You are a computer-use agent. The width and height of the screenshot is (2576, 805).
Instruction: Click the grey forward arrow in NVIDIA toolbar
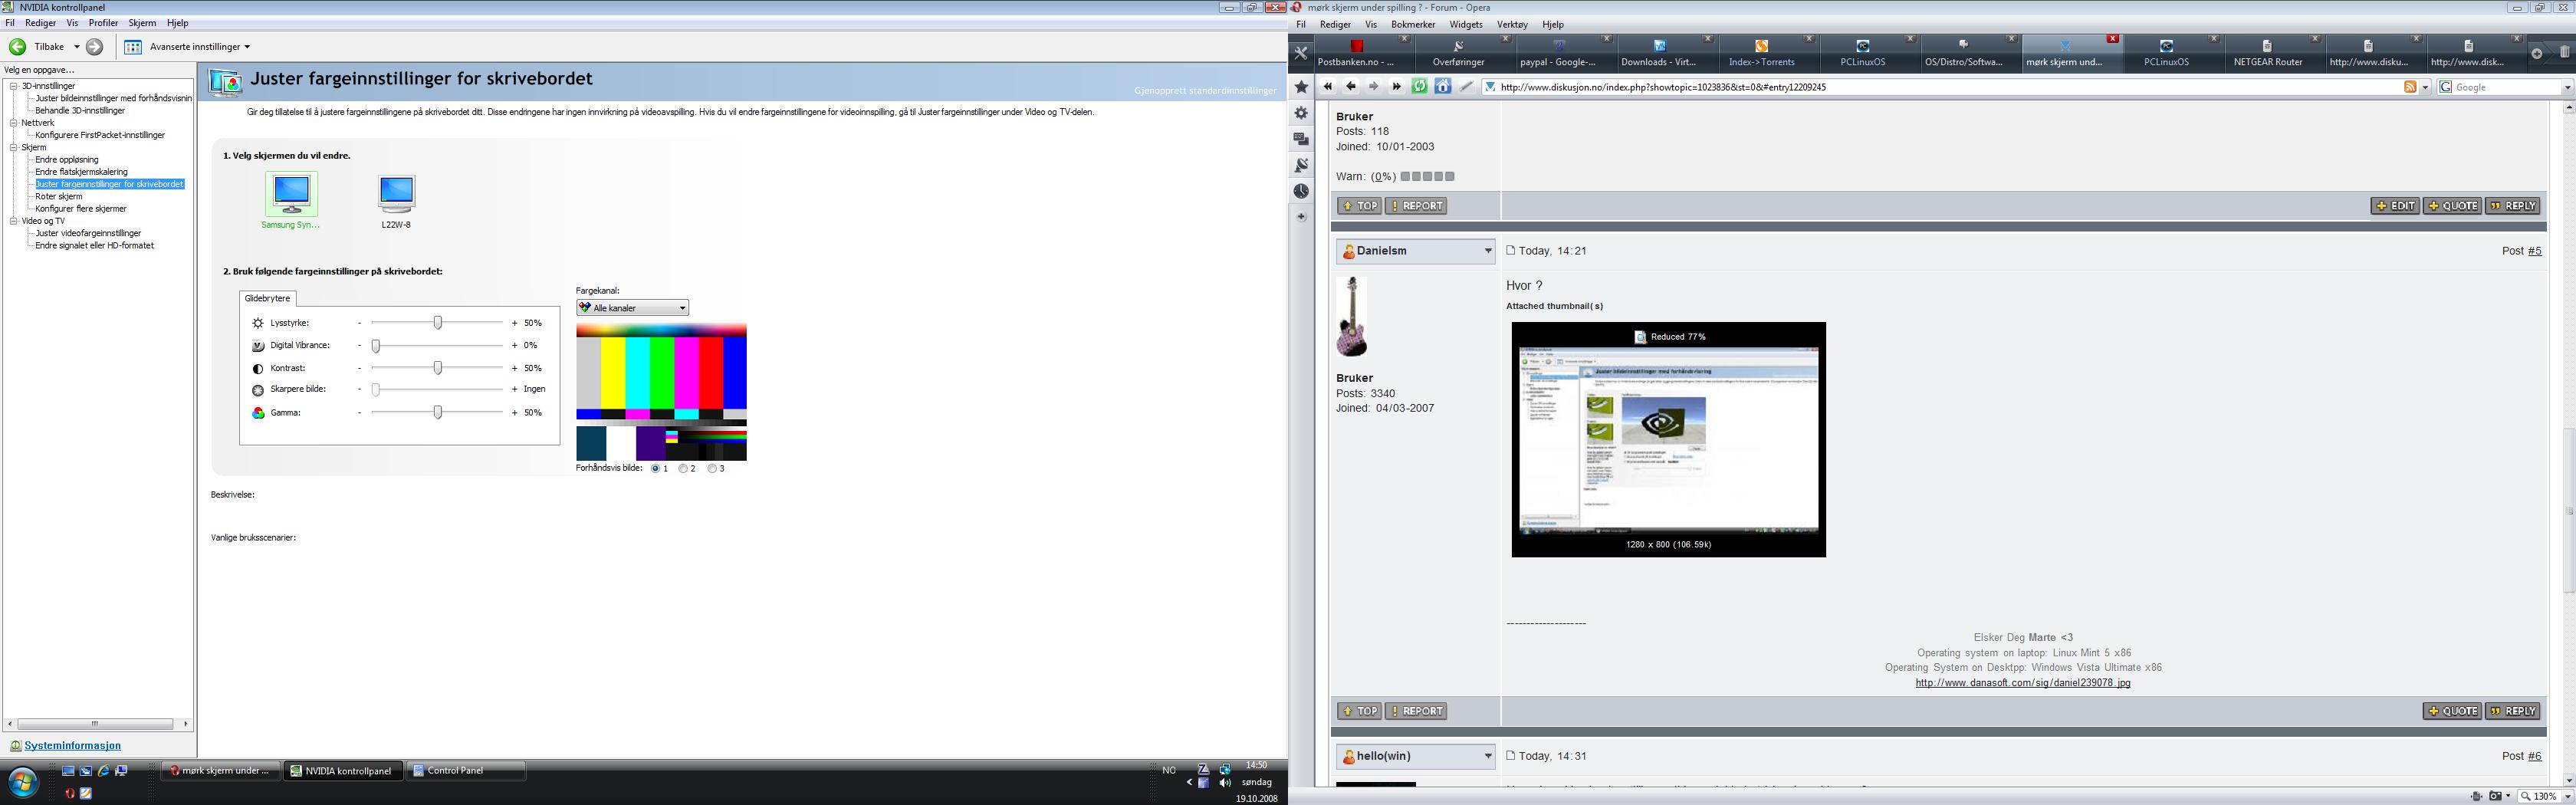(95, 47)
